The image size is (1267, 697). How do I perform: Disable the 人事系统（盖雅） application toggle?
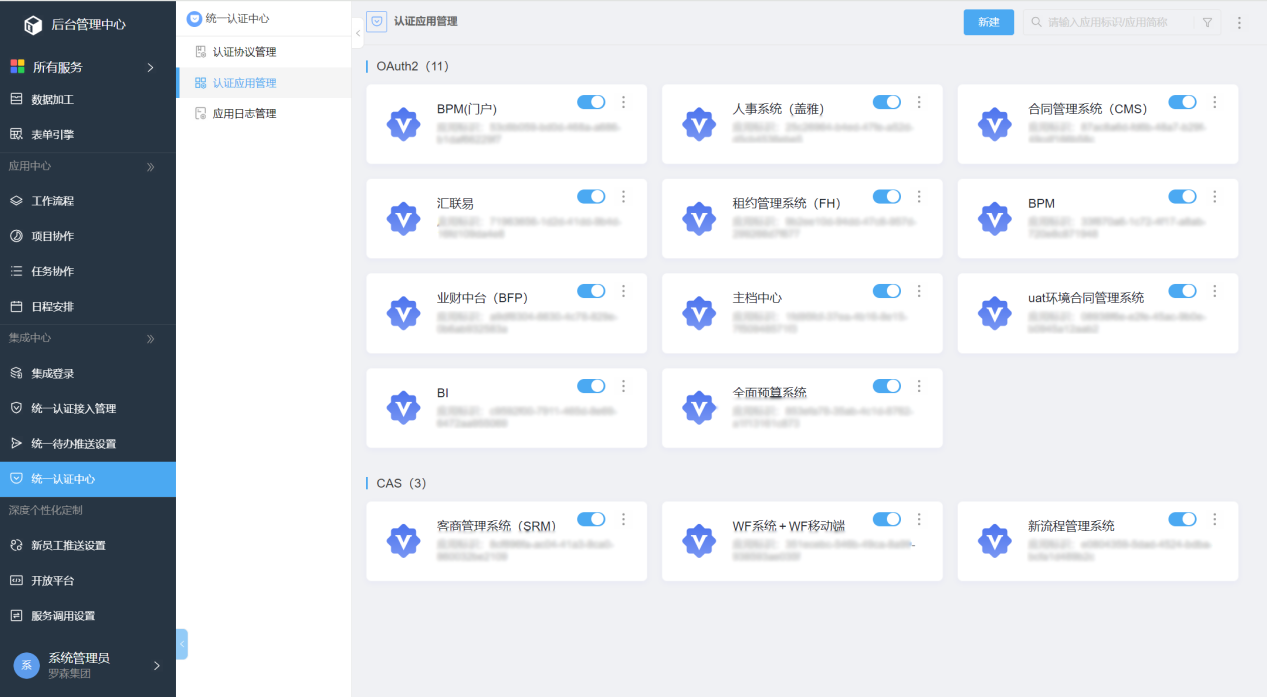click(x=886, y=102)
